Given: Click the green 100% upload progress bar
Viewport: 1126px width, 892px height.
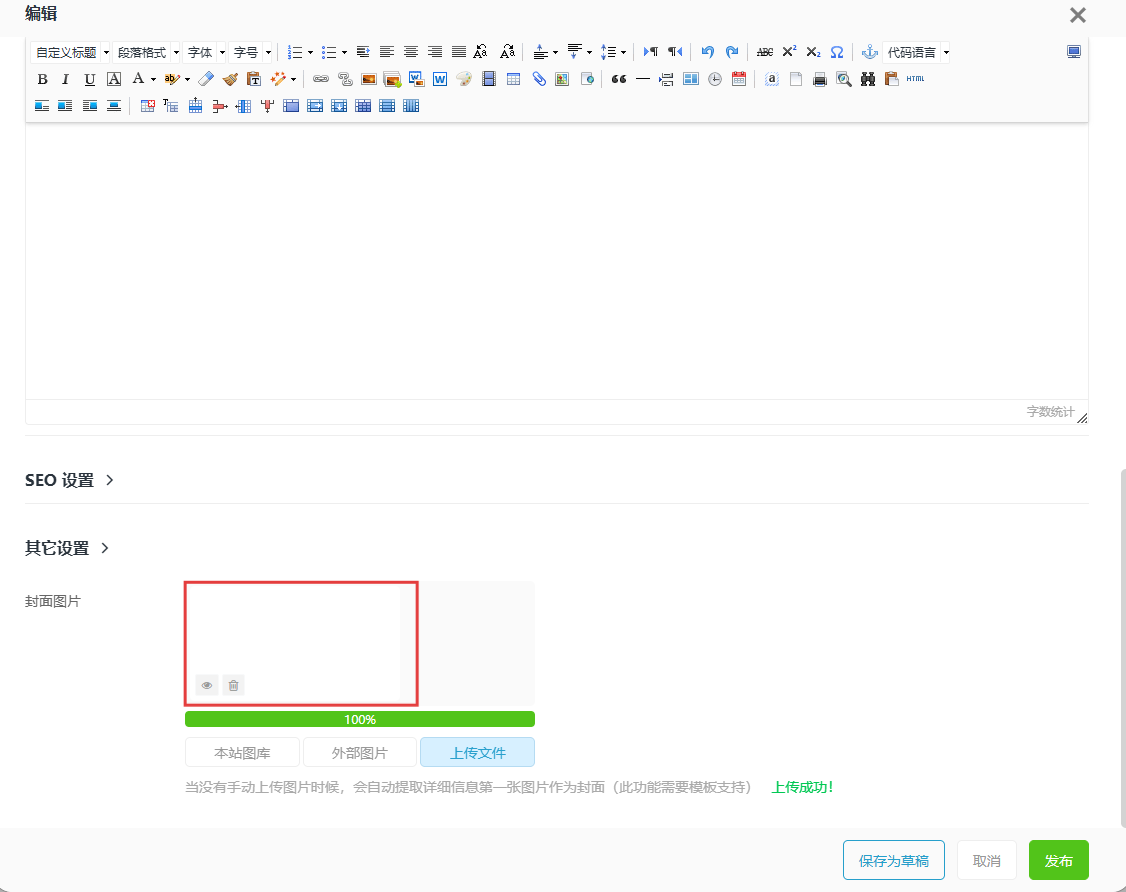Looking at the screenshot, I should (x=360, y=719).
